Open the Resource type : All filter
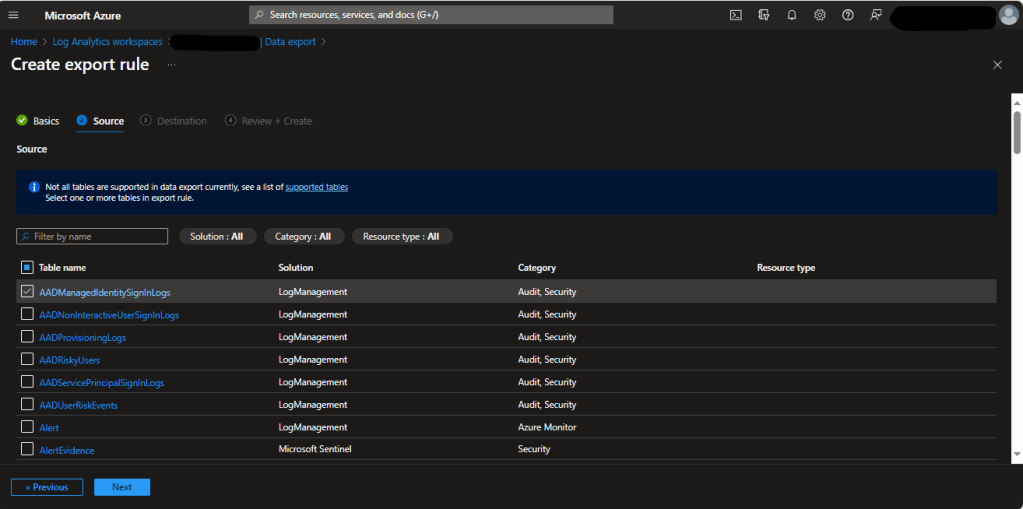The height and width of the screenshot is (509, 1023). [x=401, y=237]
